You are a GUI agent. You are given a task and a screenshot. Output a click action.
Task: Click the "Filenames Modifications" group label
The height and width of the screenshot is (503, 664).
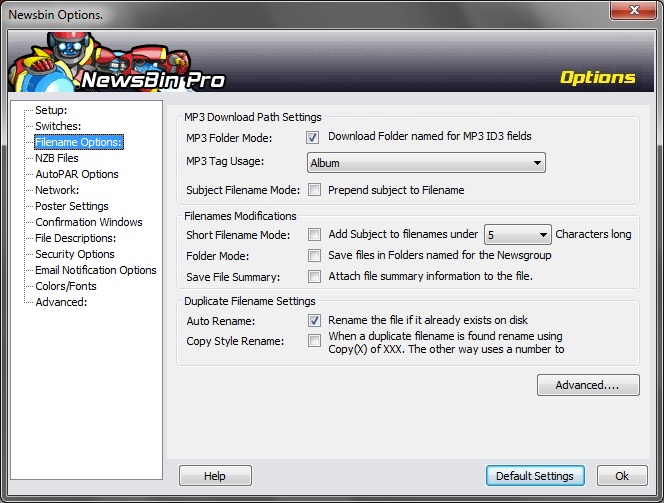(x=240, y=216)
